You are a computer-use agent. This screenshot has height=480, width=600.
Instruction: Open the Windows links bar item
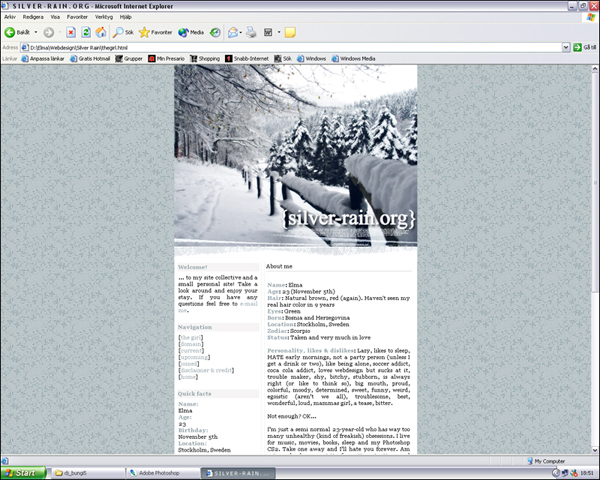coord(311,59)
